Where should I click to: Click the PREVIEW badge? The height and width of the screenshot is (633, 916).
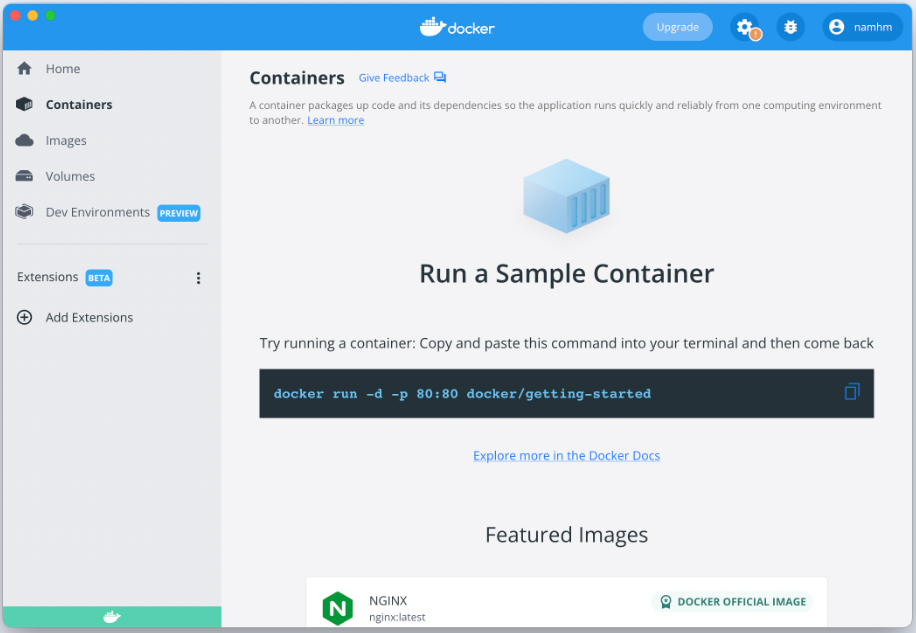pos(179,213)
